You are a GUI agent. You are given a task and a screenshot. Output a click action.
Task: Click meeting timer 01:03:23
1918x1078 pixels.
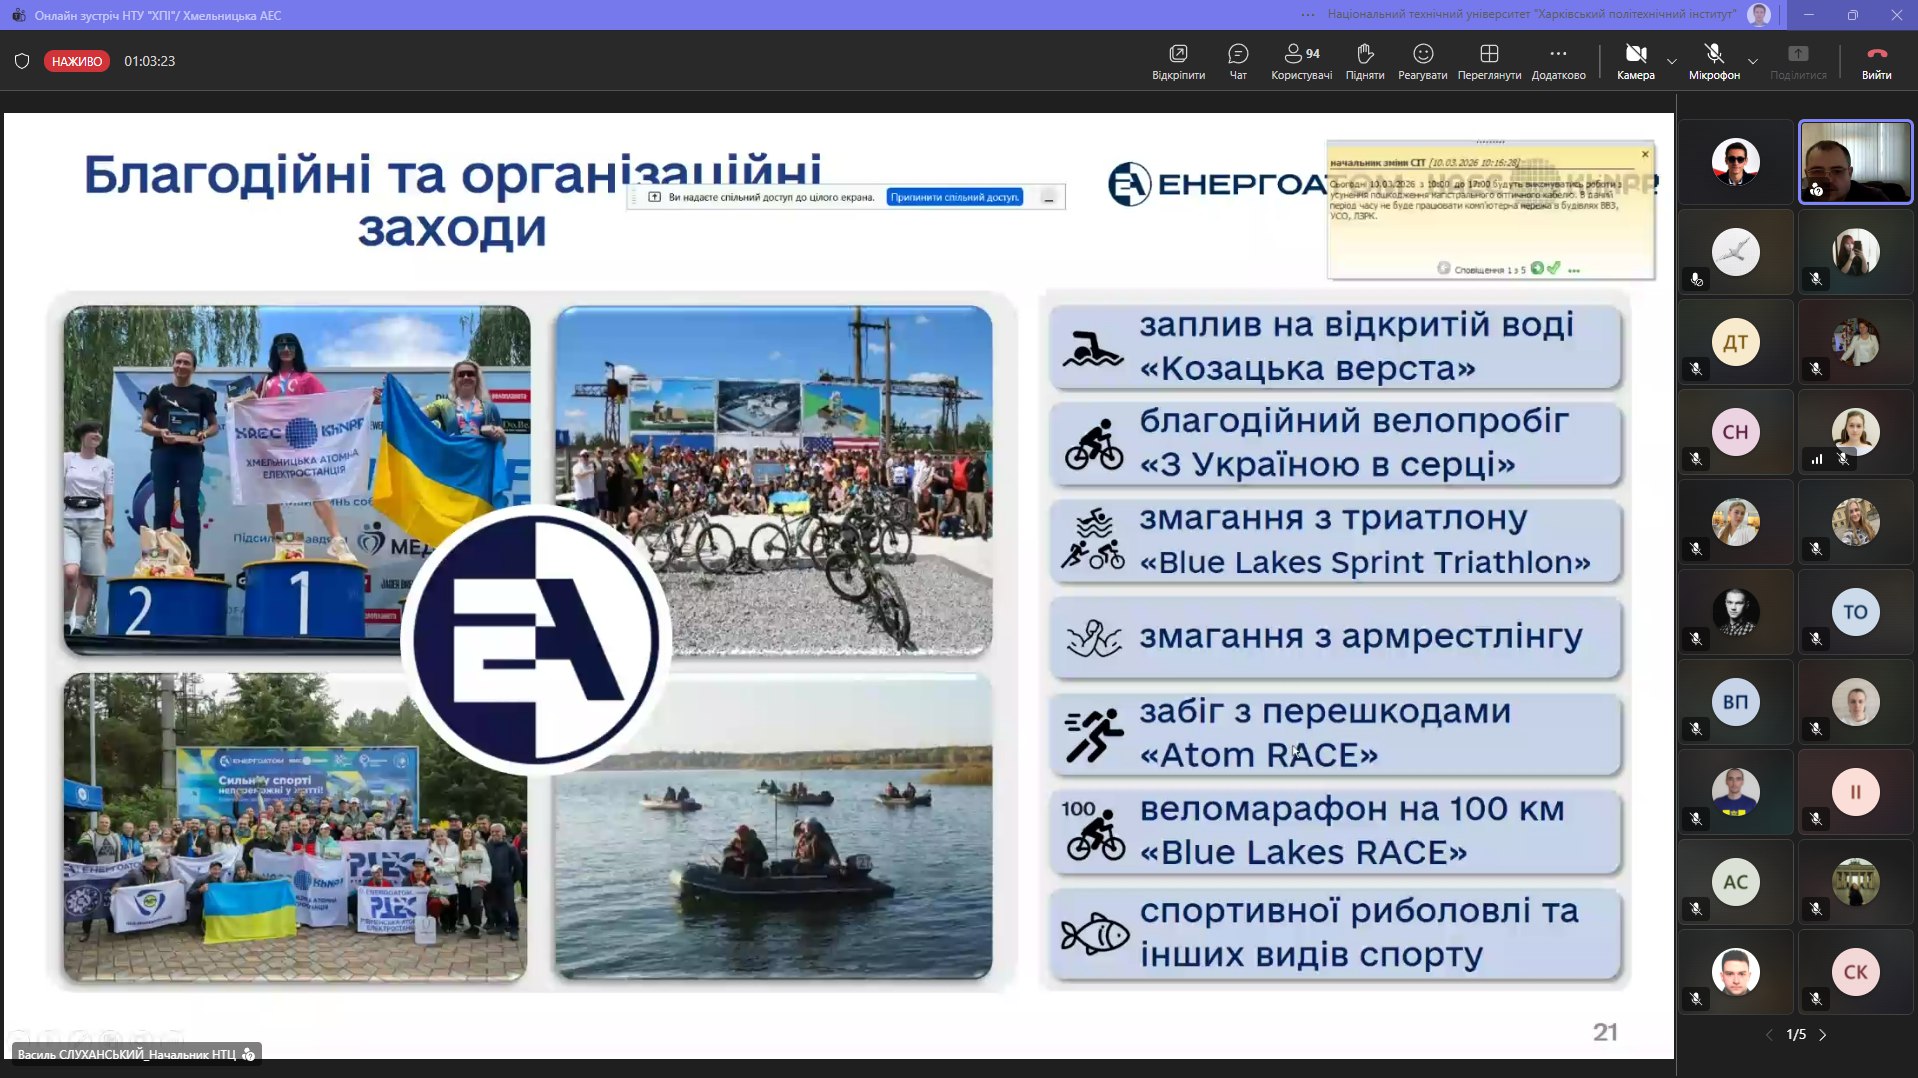(149, 61)
